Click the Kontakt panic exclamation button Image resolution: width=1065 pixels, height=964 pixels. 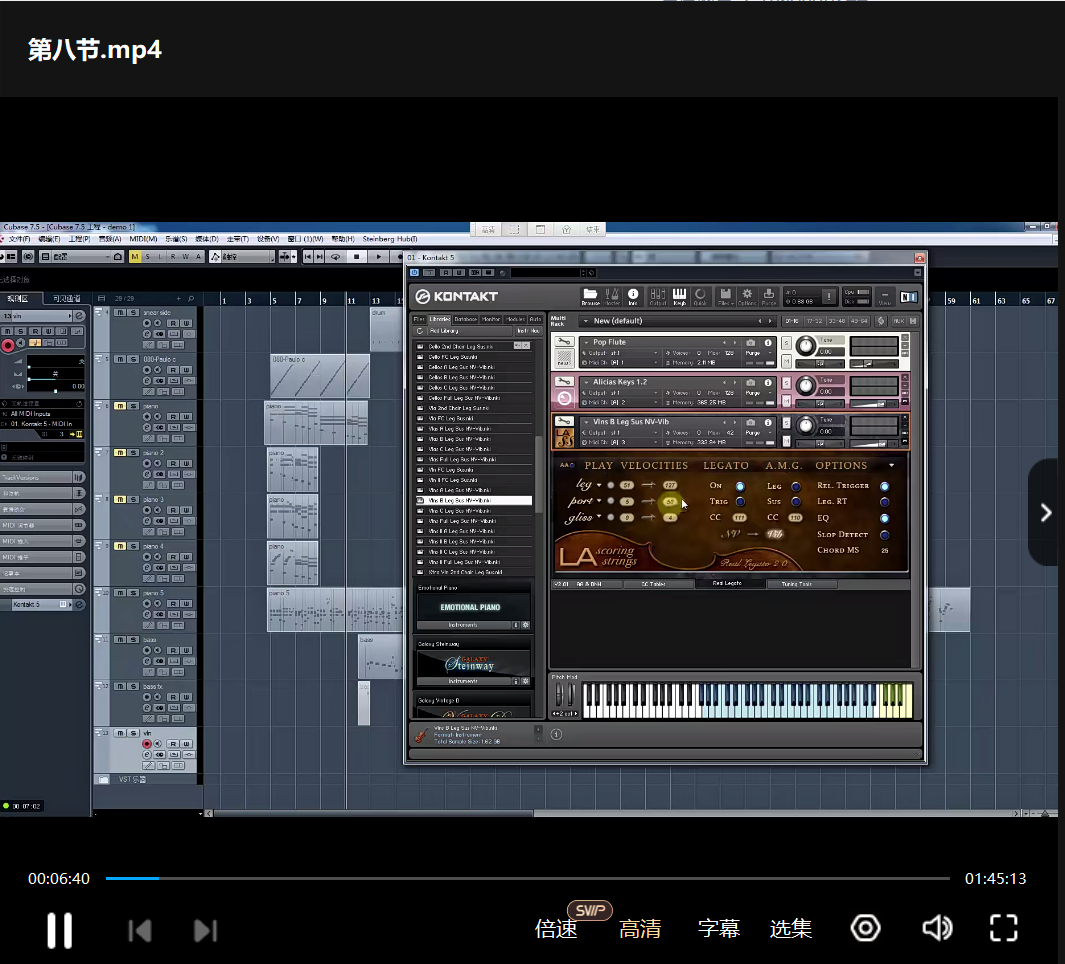(829, 296)
